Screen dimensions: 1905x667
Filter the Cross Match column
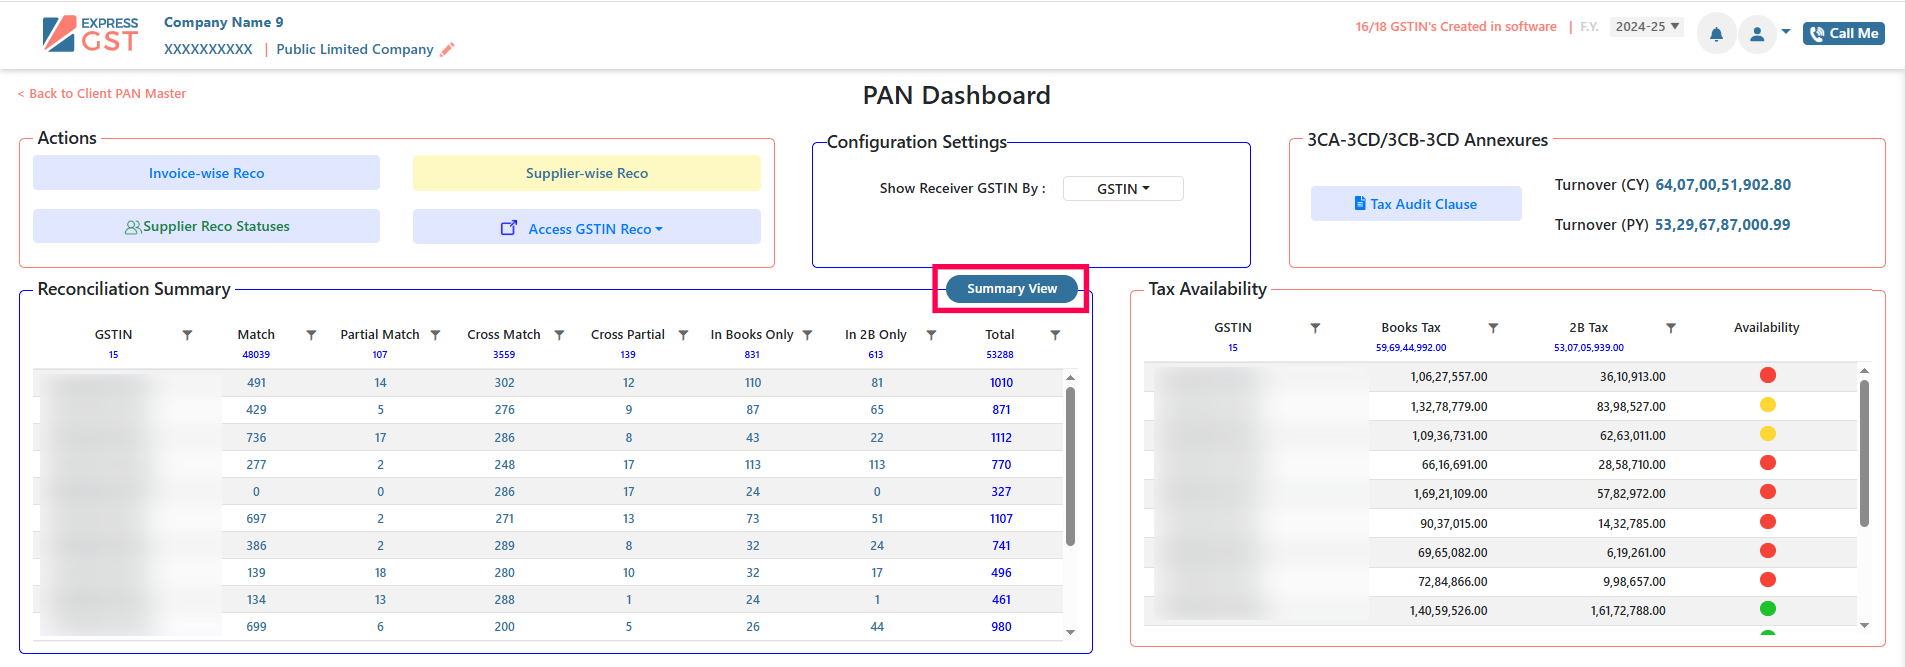point(559,335)
